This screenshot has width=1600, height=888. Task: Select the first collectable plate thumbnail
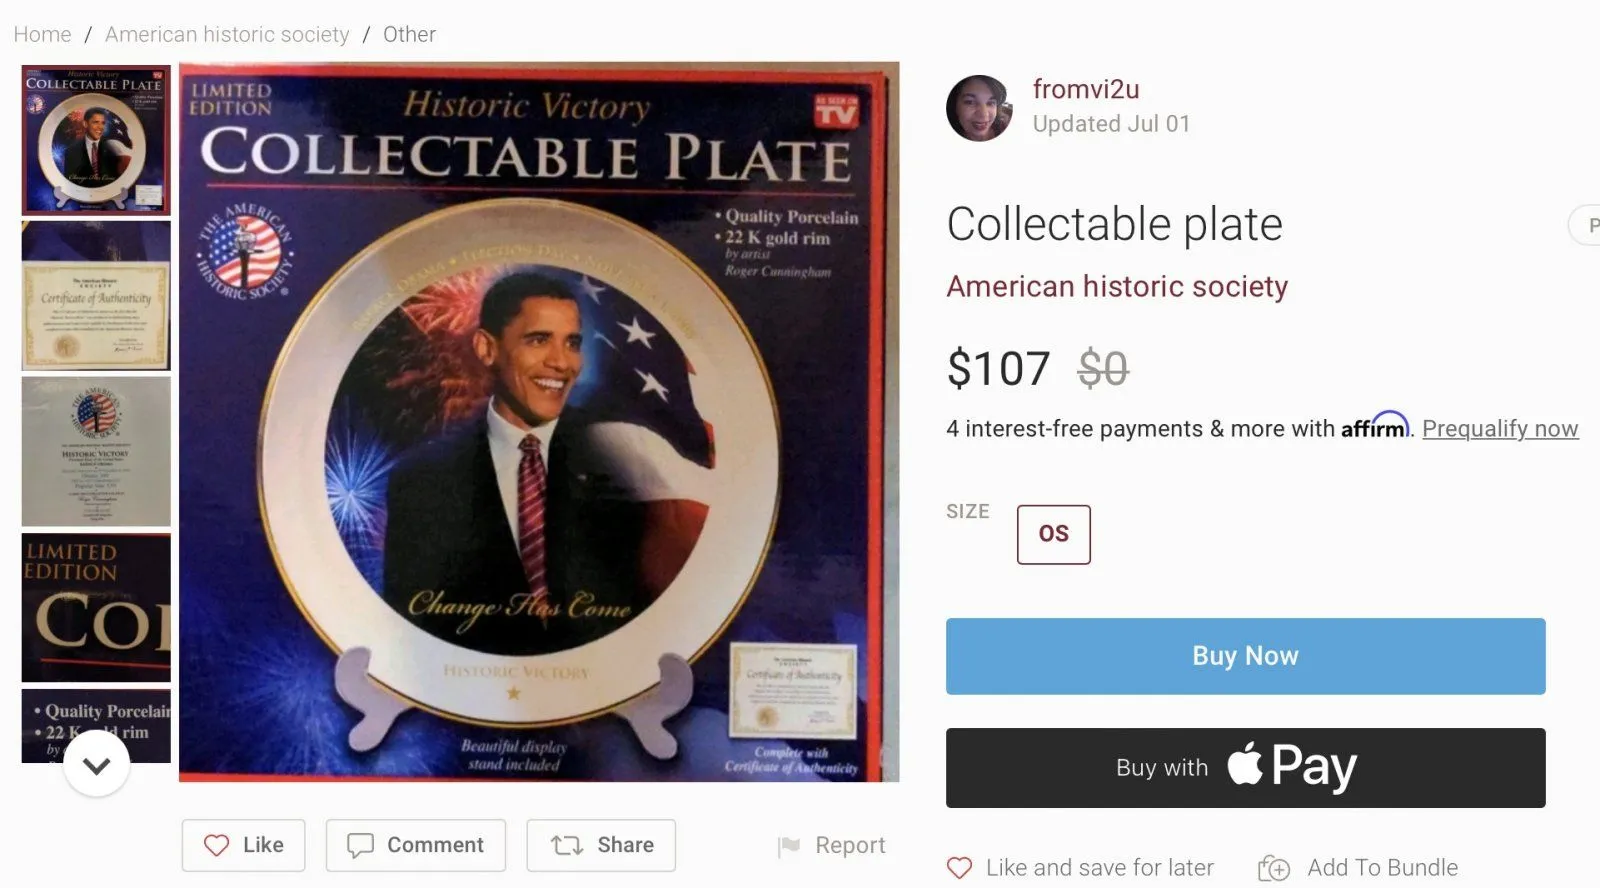[96, 140]
